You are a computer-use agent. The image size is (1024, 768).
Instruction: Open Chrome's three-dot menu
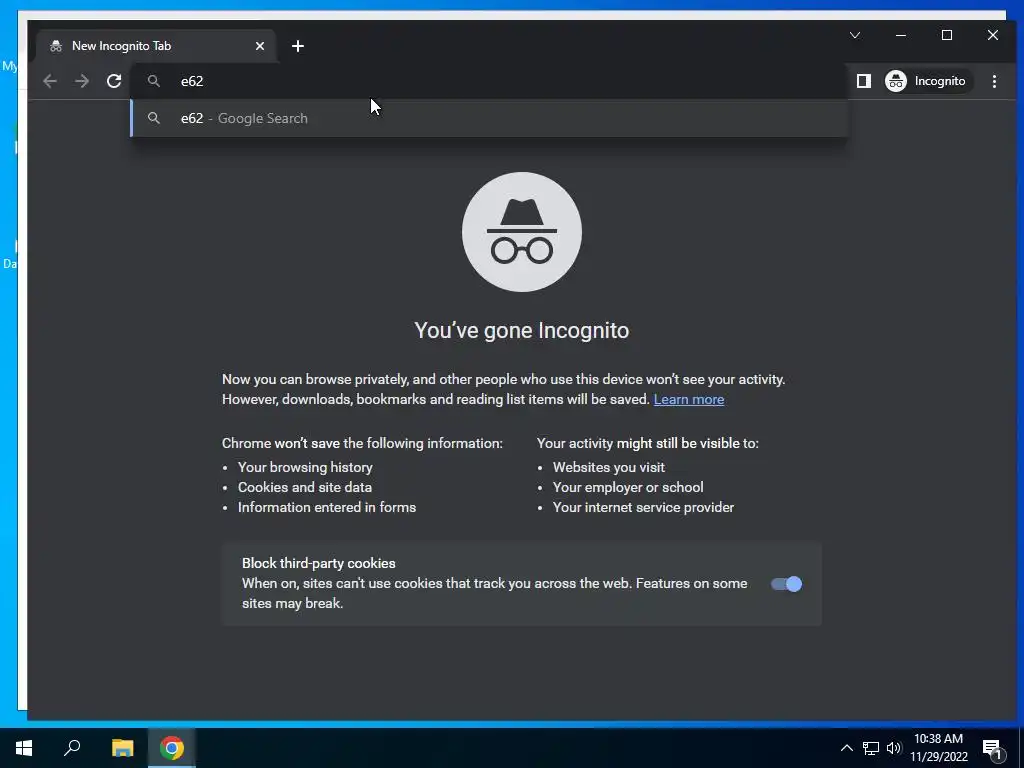tap(994, 81)
